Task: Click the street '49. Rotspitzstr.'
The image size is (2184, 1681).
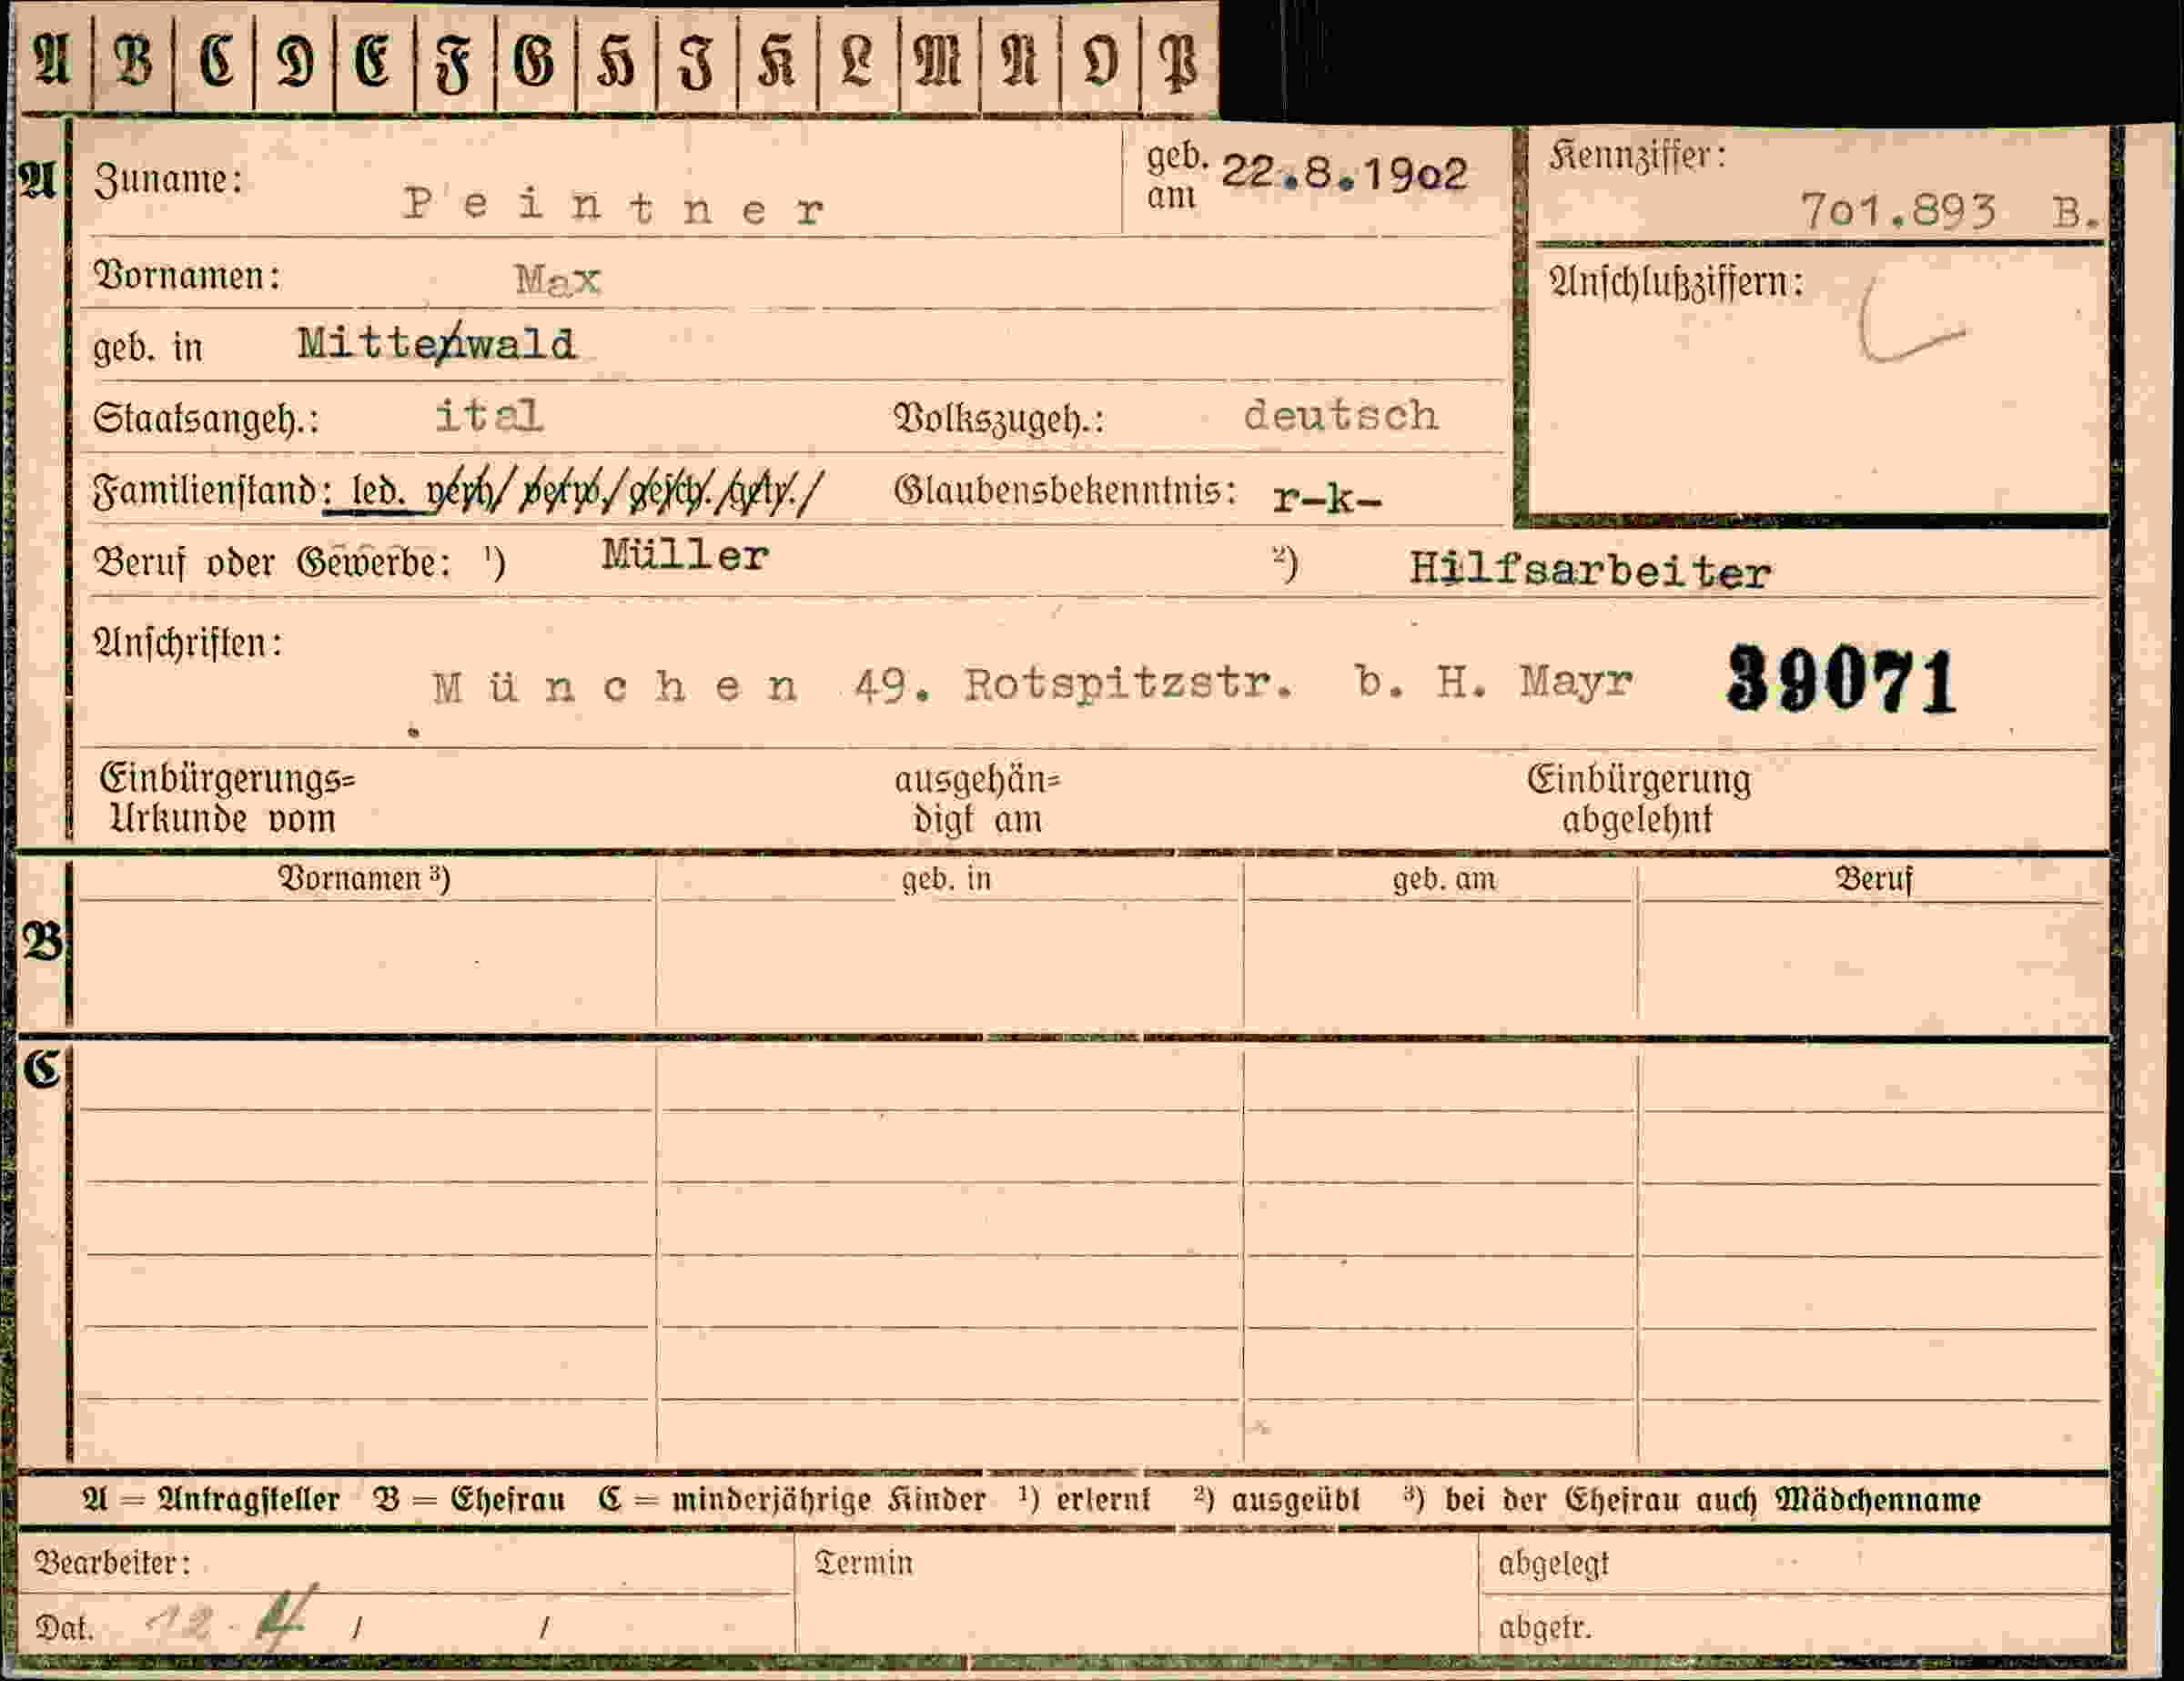Action: point(1074,685)
